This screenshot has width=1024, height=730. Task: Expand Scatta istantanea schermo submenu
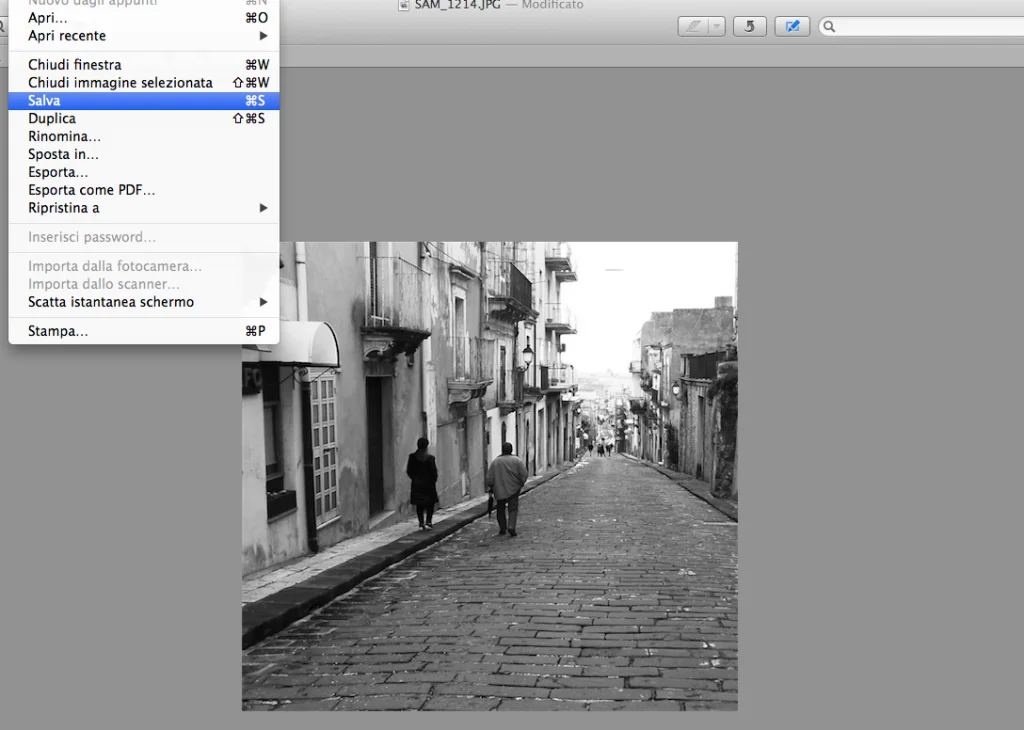(x=111, y=302)
